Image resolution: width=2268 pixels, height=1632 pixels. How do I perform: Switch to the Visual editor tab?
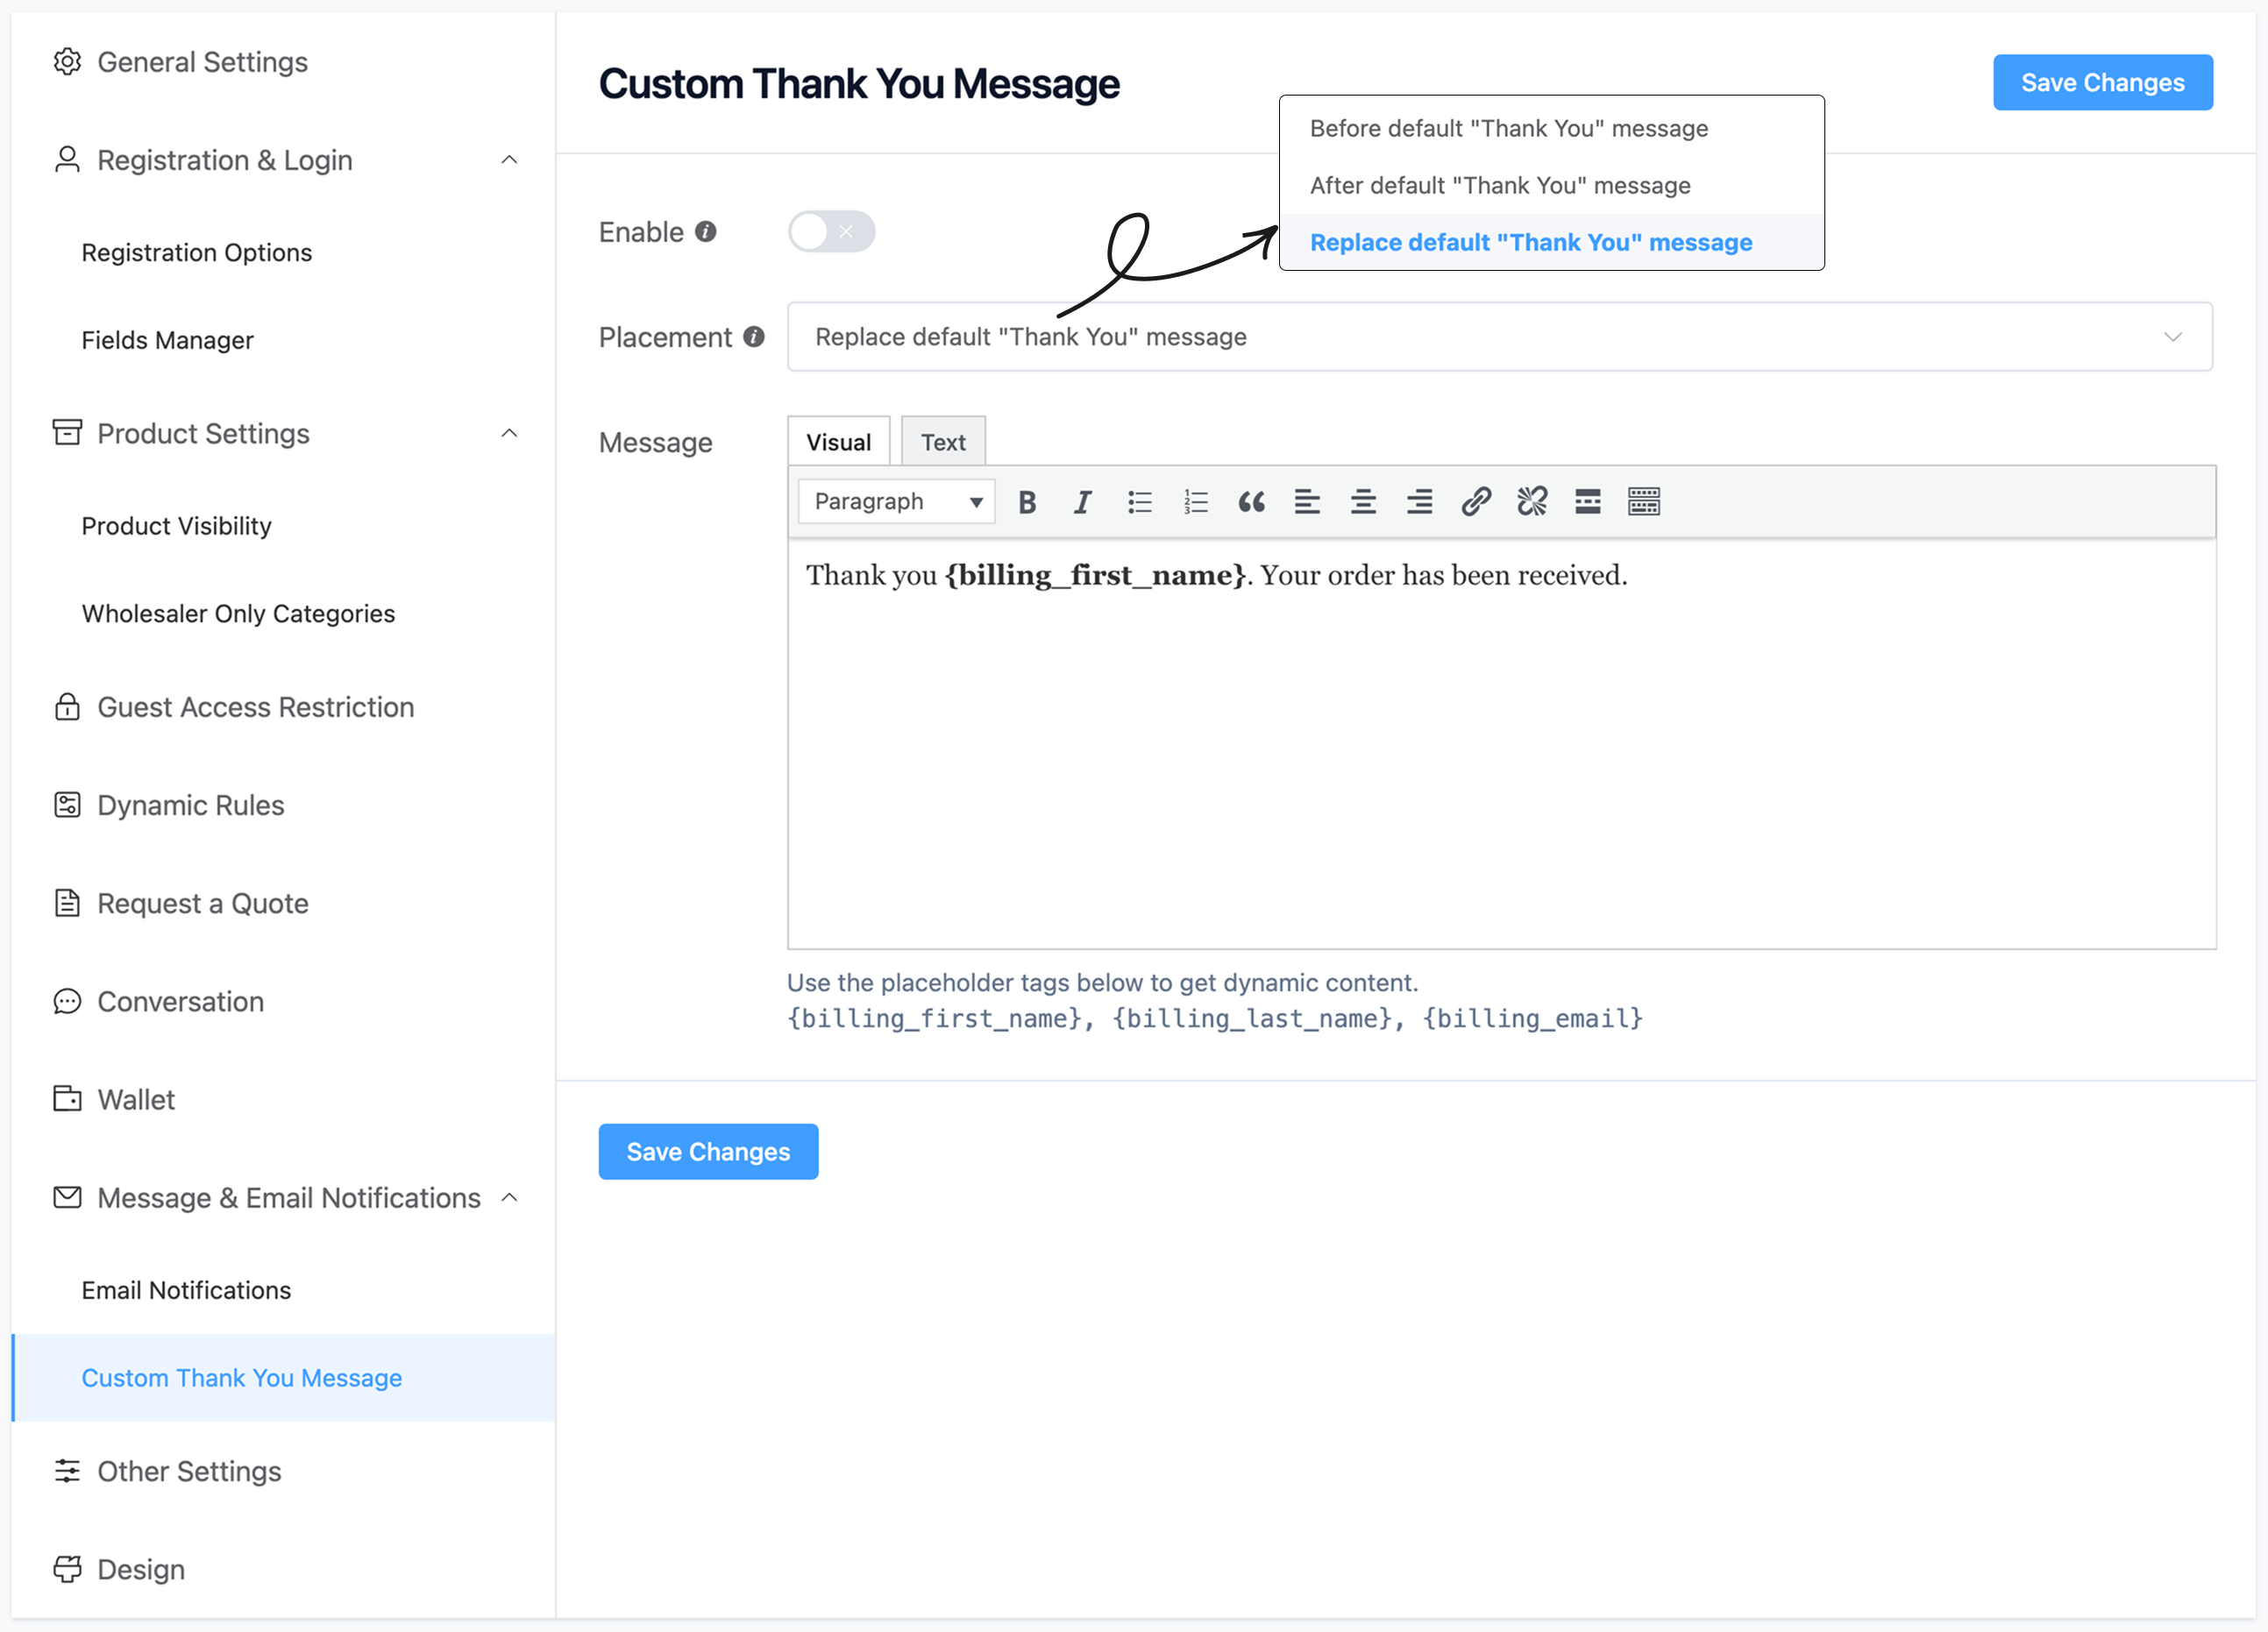point(838,441)
